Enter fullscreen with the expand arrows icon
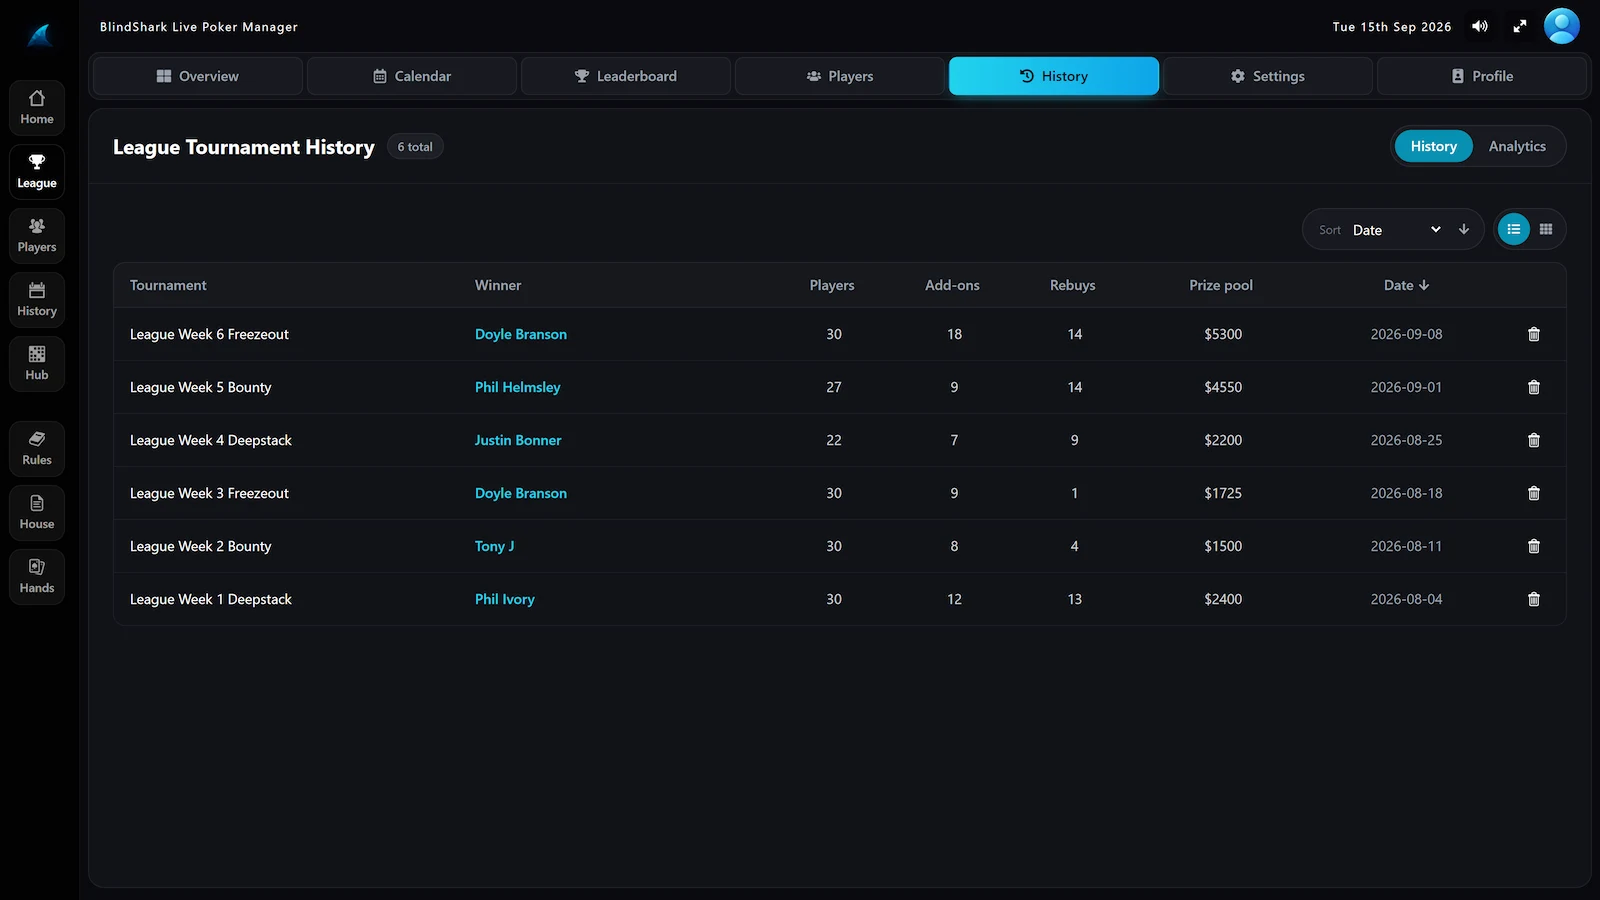 click(1520, 27)
